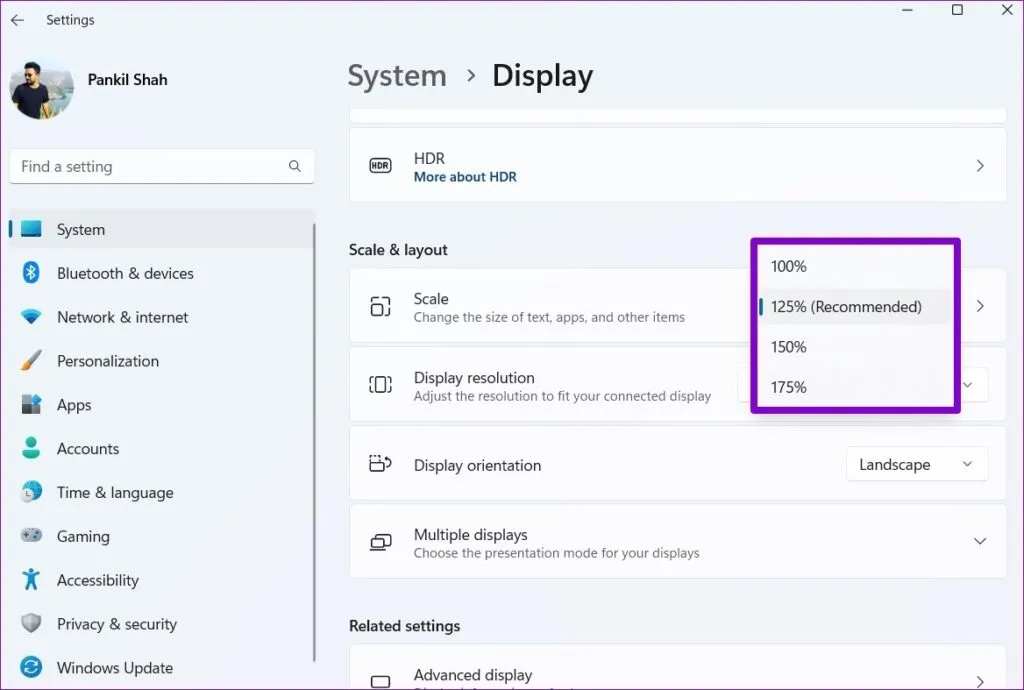Open Accounts via its person icon

point(31,449)
